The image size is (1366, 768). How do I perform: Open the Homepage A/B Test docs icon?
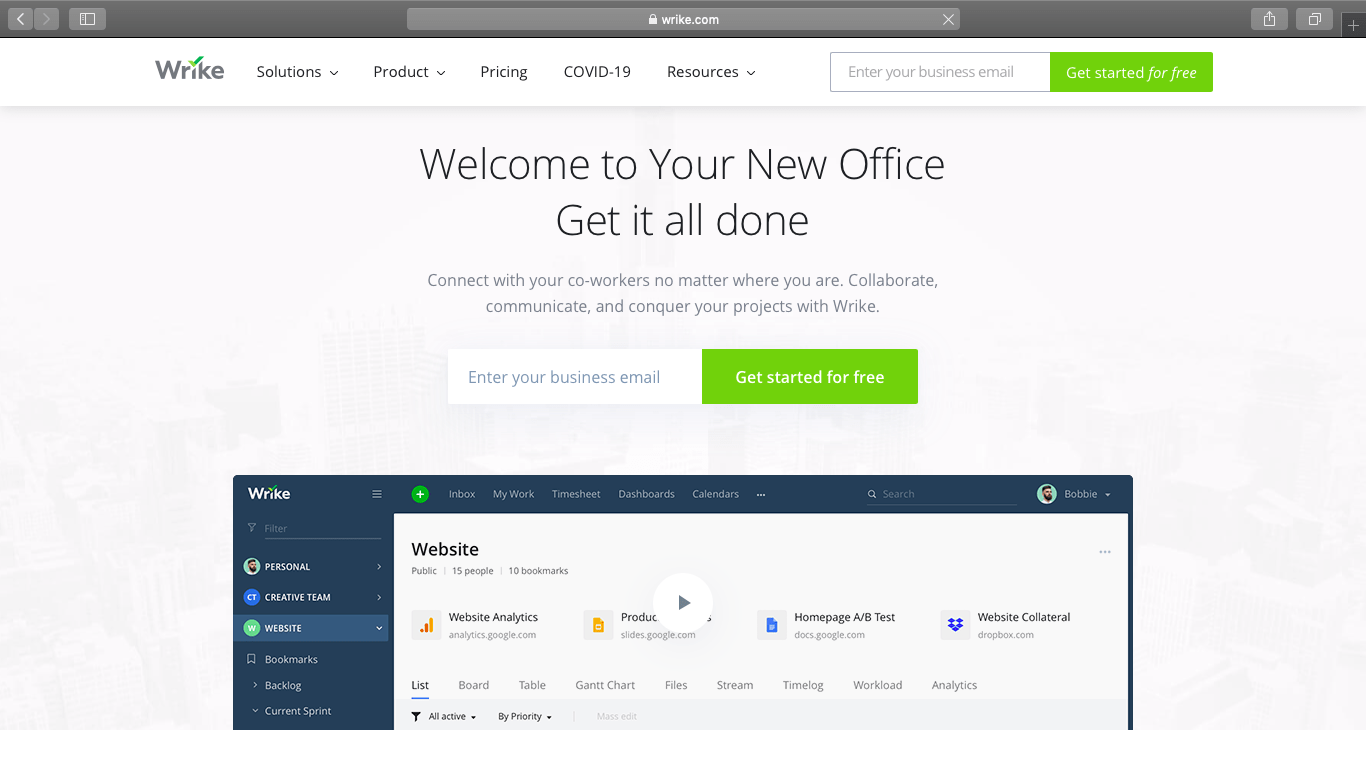pyautogui.click(x=772, y=625)
